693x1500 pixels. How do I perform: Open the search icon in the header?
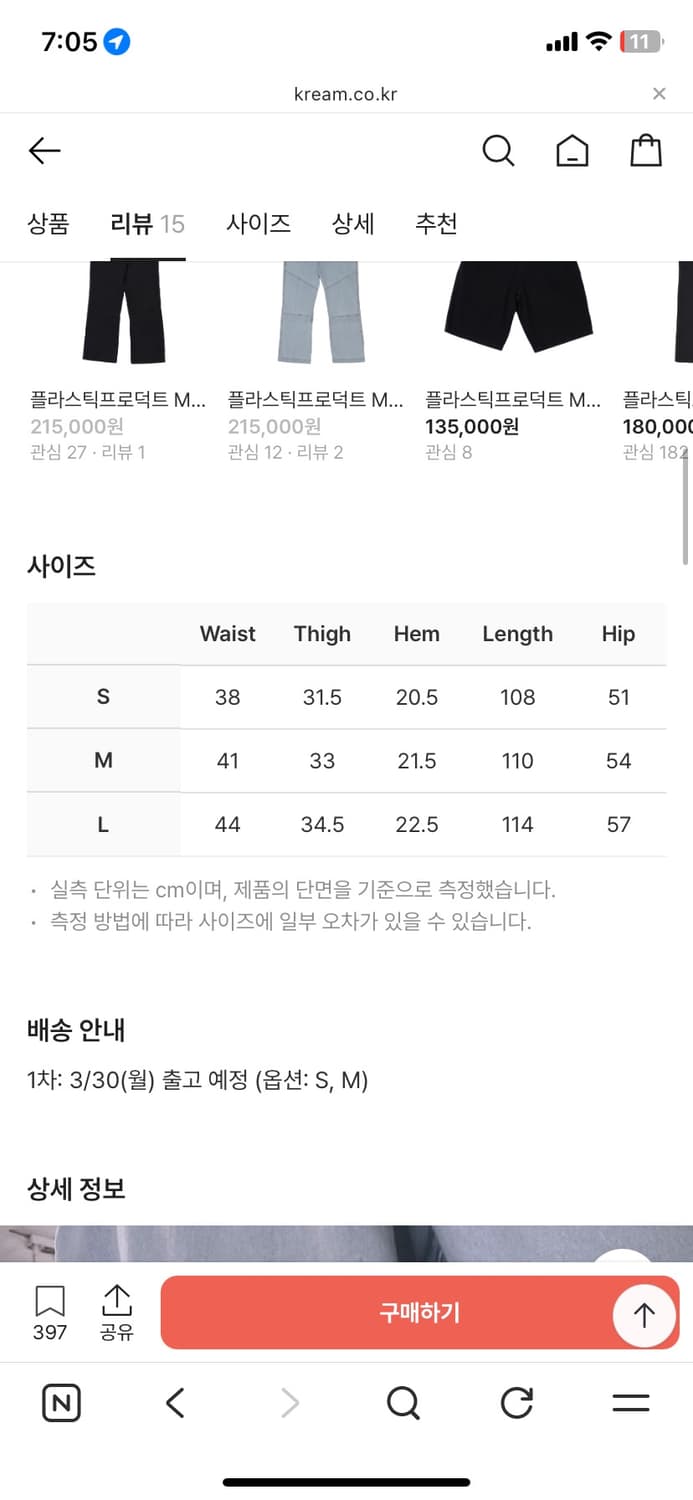click(498, 150)
